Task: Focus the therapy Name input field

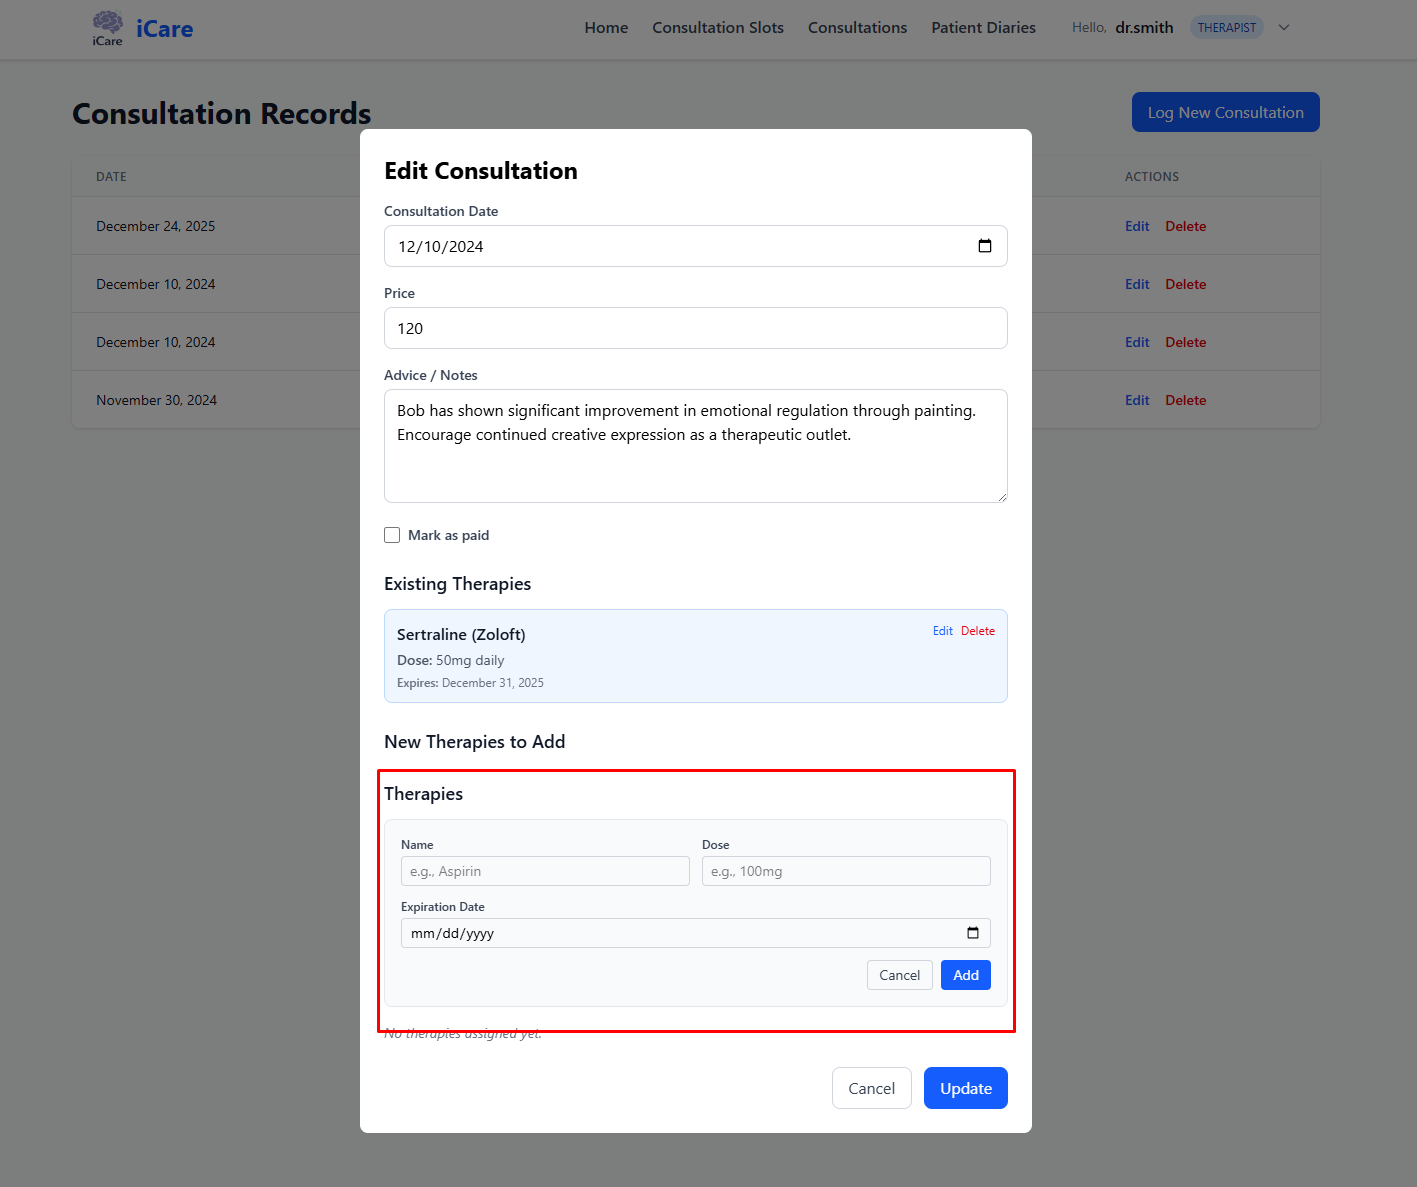Action: pos(545,871)
